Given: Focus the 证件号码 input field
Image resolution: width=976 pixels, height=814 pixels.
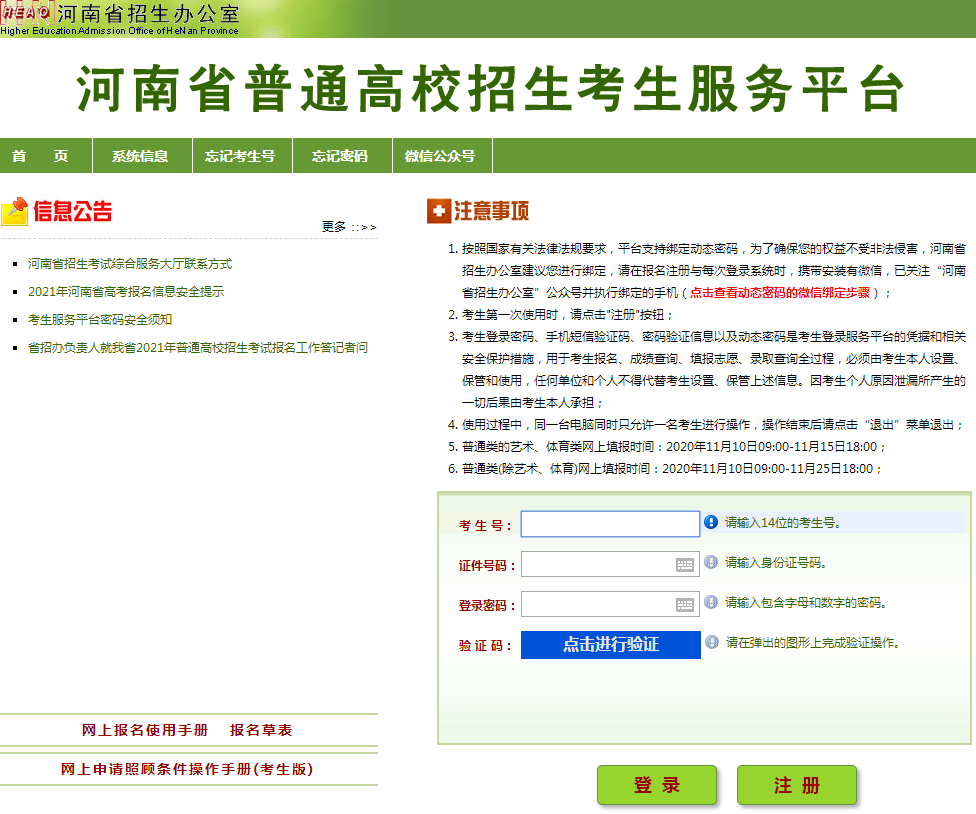Looking at the screenshot, I should (610, 564).
